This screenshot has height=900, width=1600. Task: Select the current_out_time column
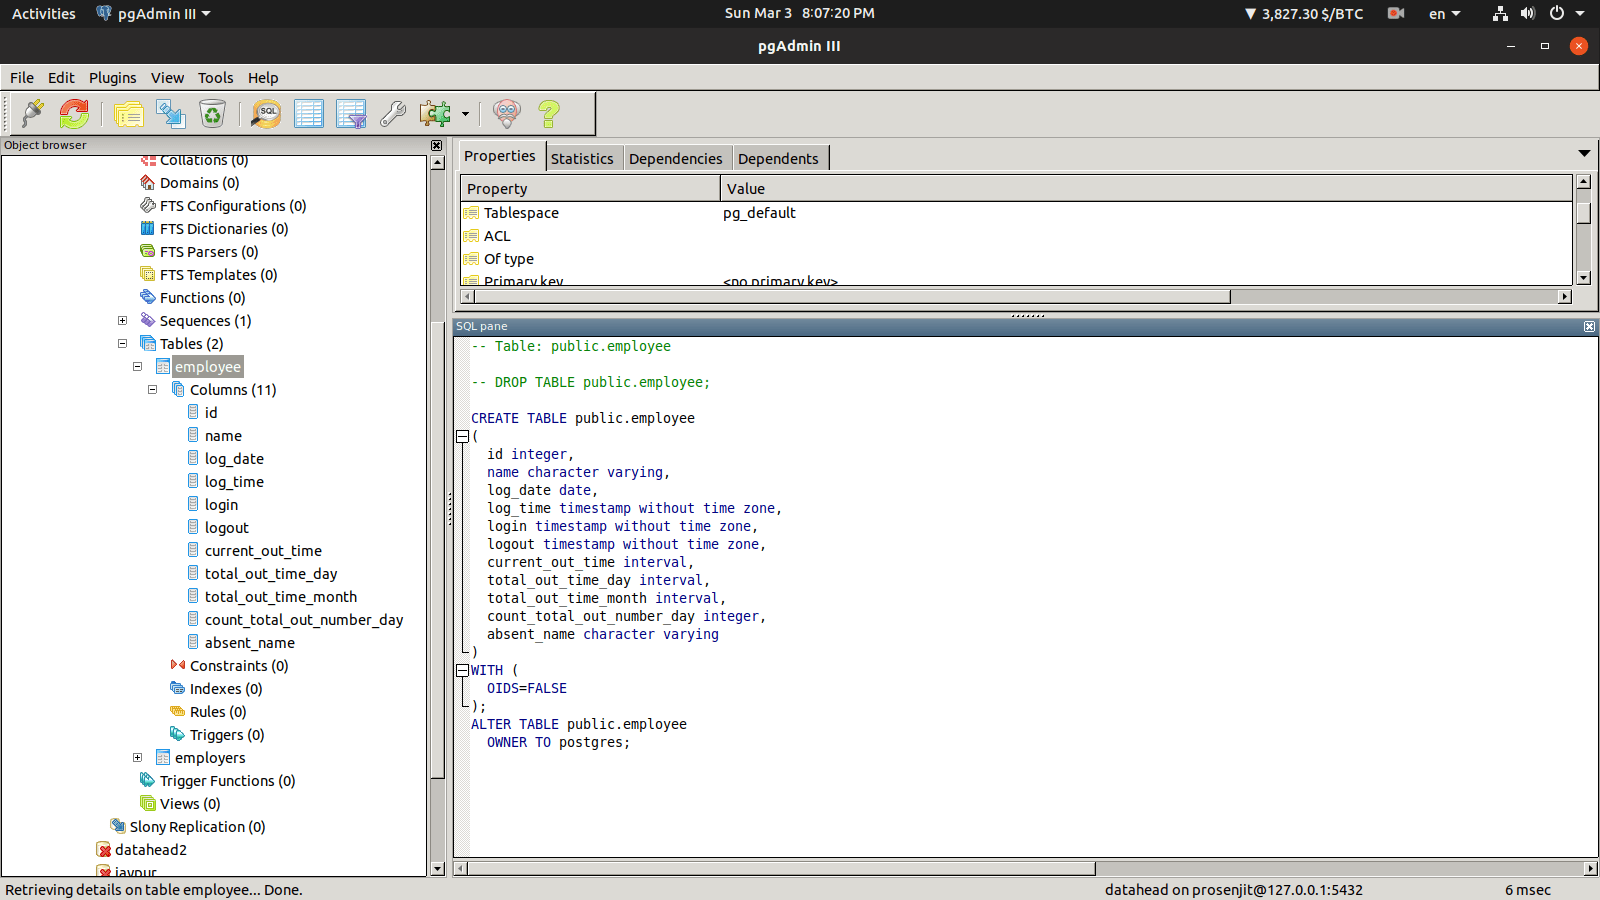tap(263, 551)
